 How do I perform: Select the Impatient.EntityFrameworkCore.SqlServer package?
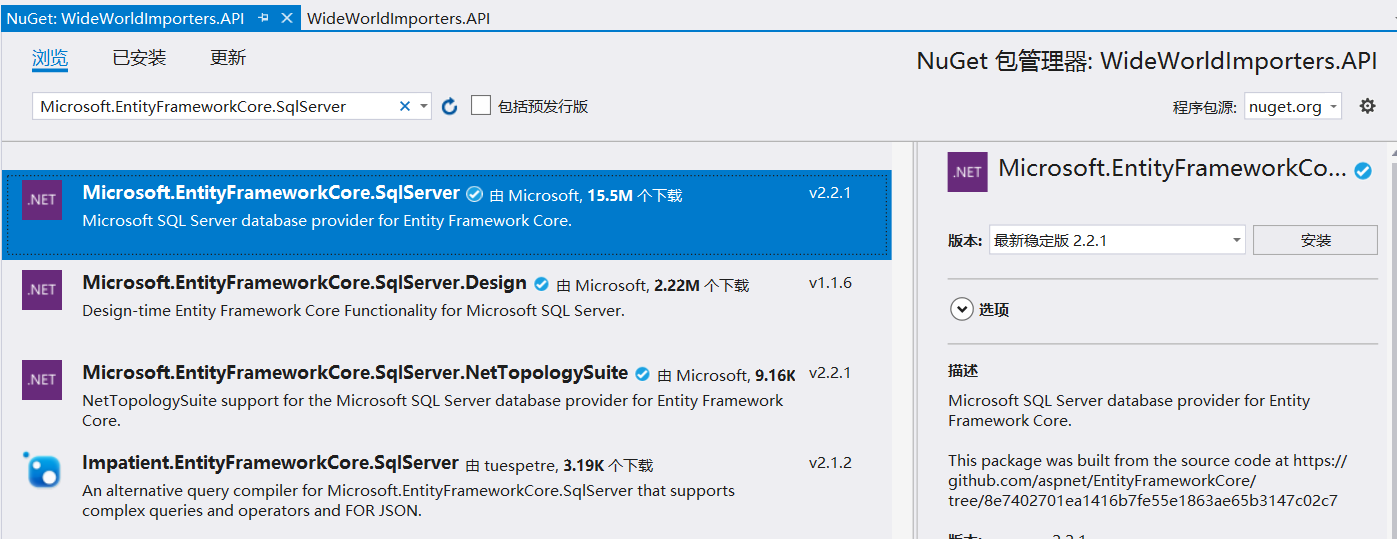[447, 487]
